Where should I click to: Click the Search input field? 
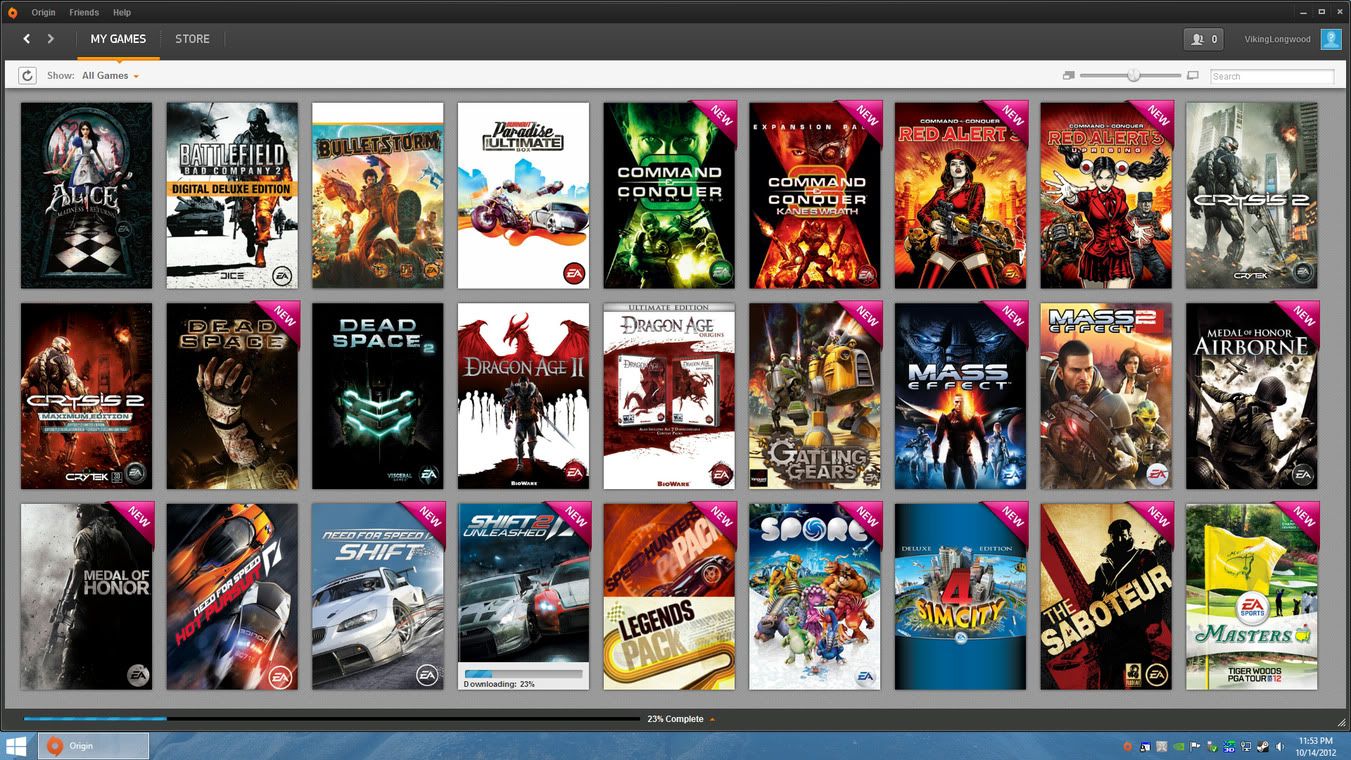[x=1272, y=76]
